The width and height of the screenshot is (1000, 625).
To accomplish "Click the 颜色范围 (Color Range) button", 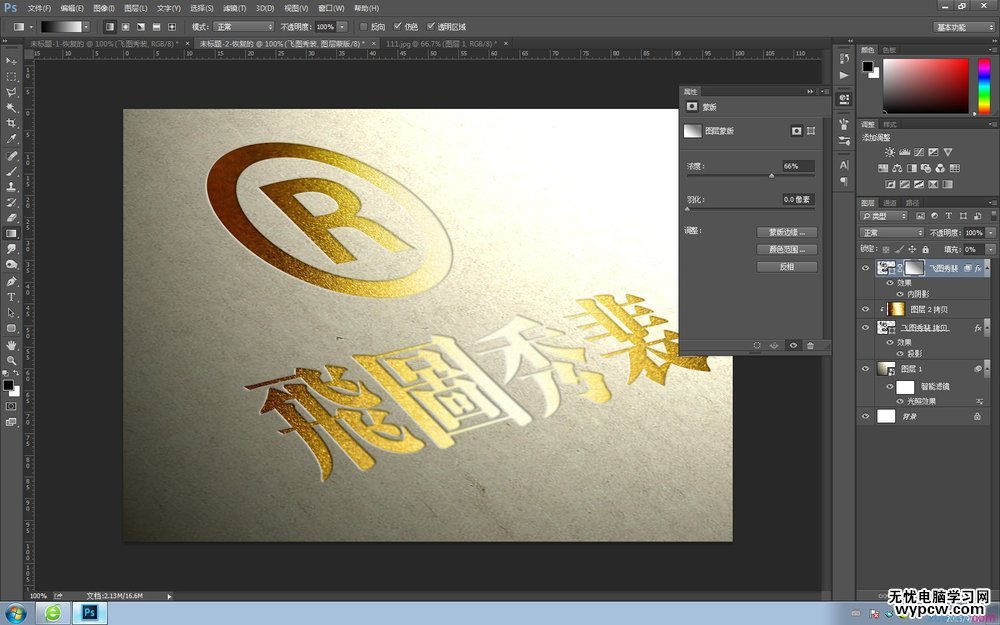I will pos(787,249).
